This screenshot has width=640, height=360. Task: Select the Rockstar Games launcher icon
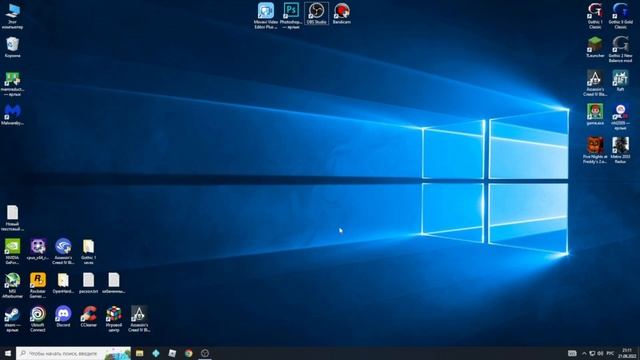pos(38,285)
